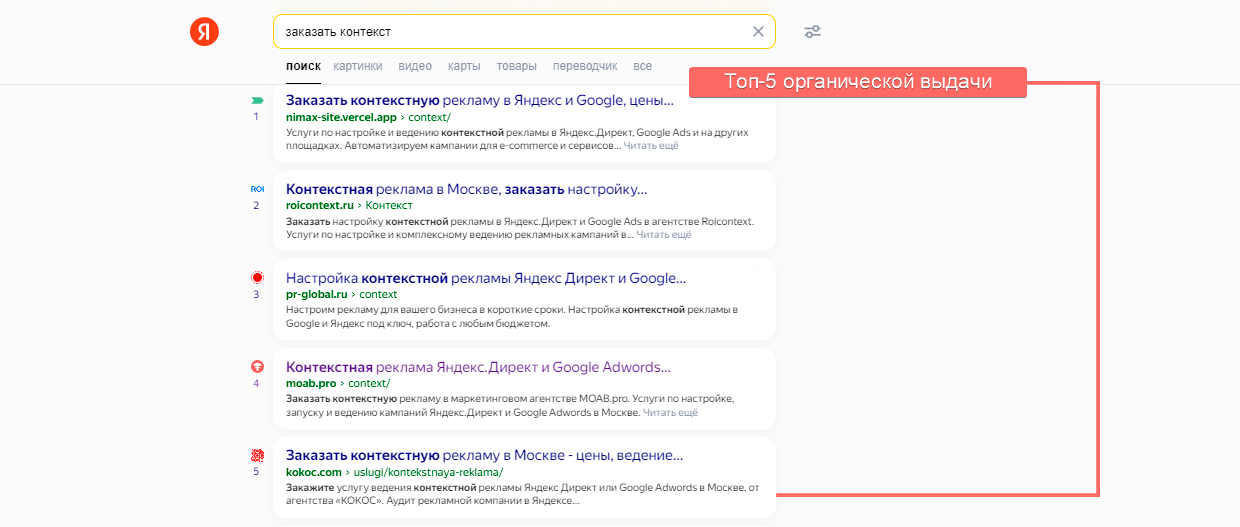Click the ROI favicon of result 2
The width and height of the screenshot is (1240, 527).
[256, 189]
